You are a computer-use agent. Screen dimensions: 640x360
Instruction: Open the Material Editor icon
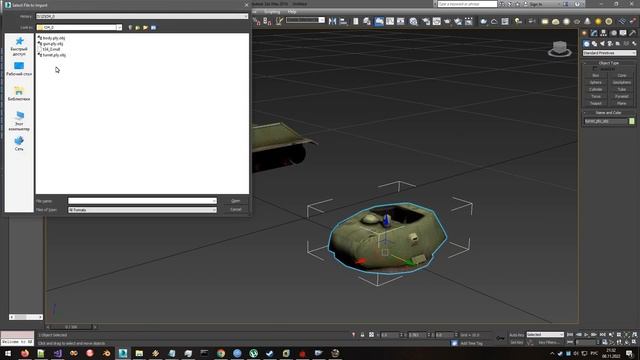pos(413,21)
